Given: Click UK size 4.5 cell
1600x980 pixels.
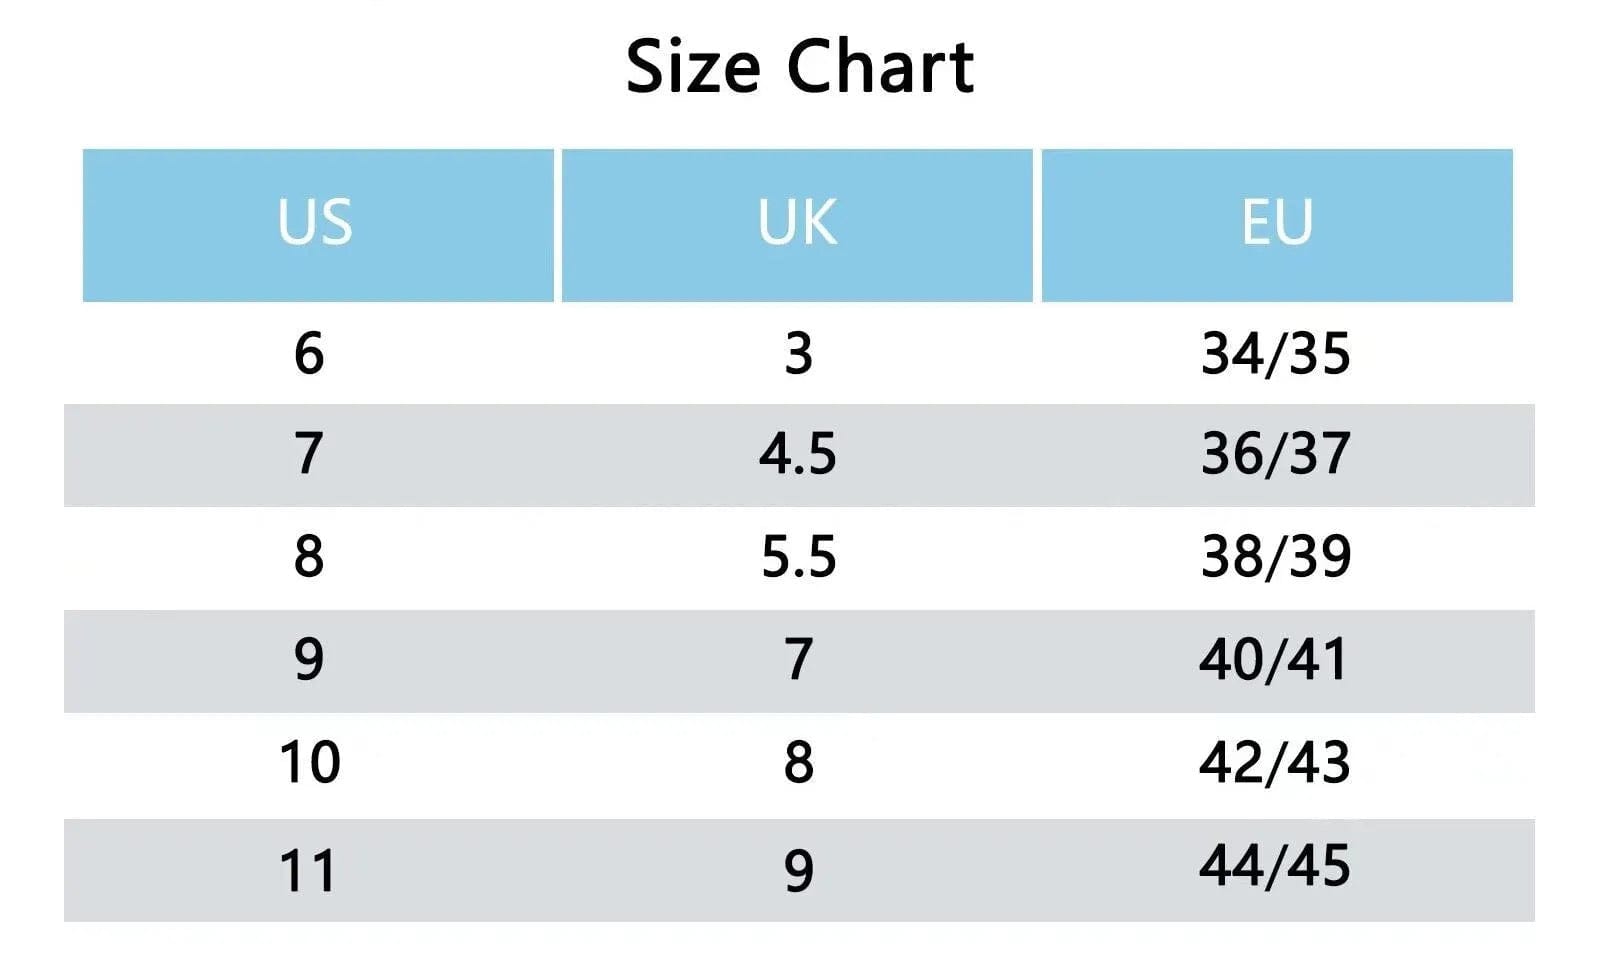Looking at the screenshot, I should pos(797,454).
